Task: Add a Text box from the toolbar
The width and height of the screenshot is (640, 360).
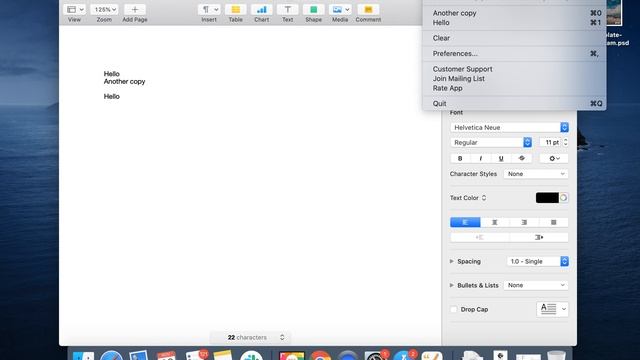Action: pos(288,9)
